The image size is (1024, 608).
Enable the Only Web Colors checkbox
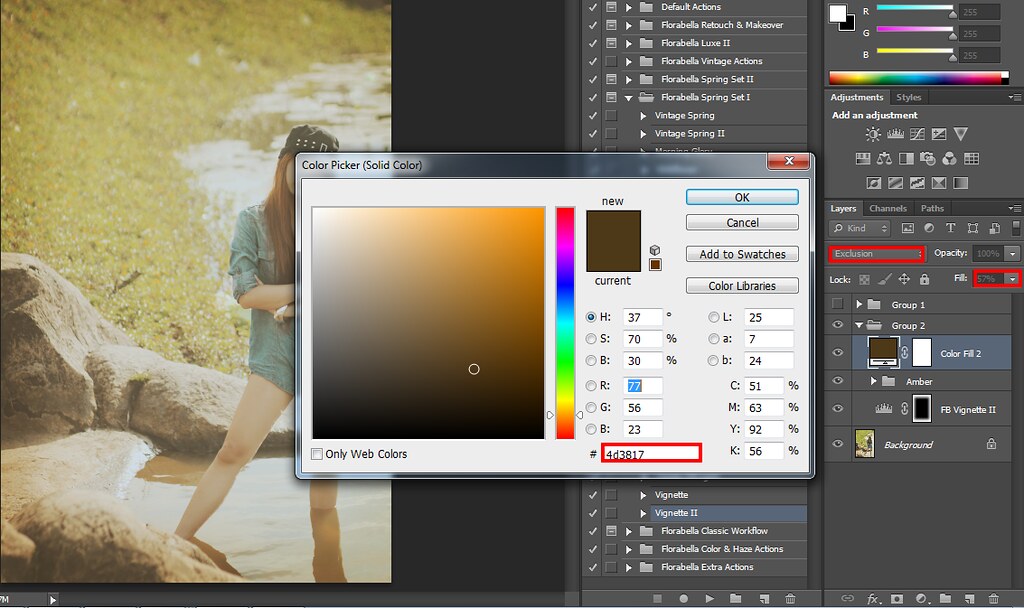click(317, 454)
